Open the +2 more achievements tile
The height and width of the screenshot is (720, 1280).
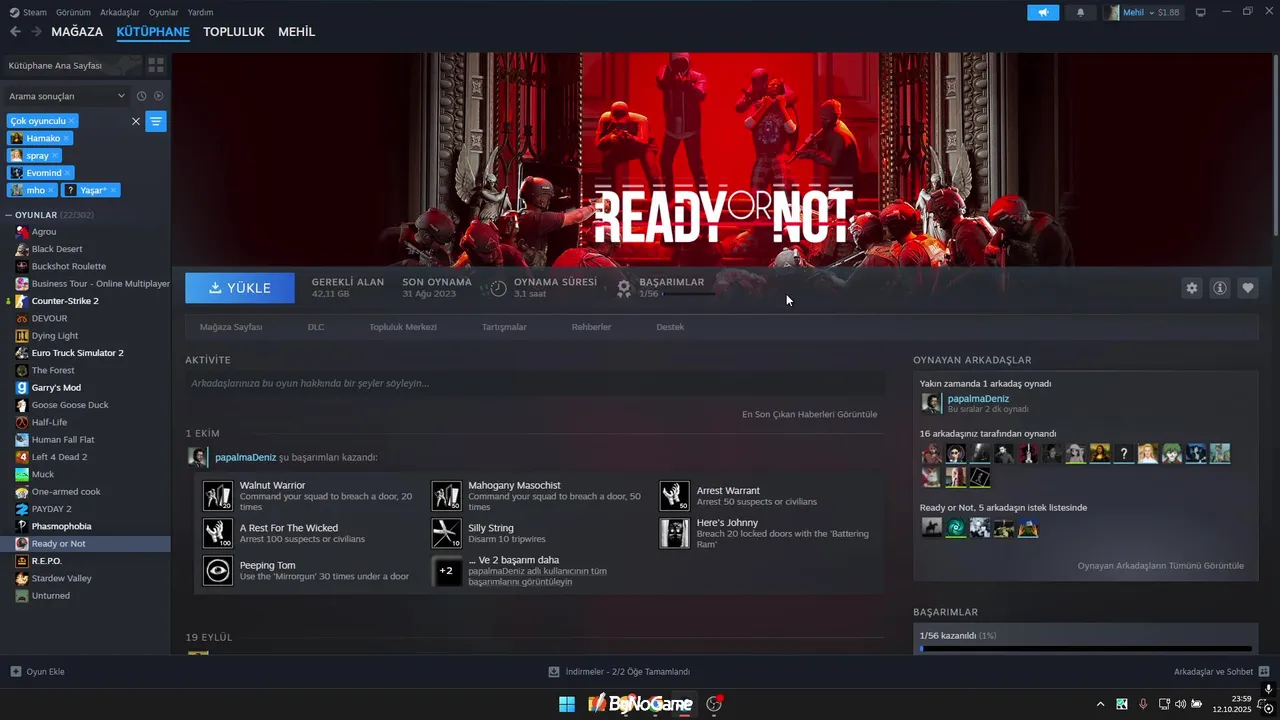click(446, 570)
